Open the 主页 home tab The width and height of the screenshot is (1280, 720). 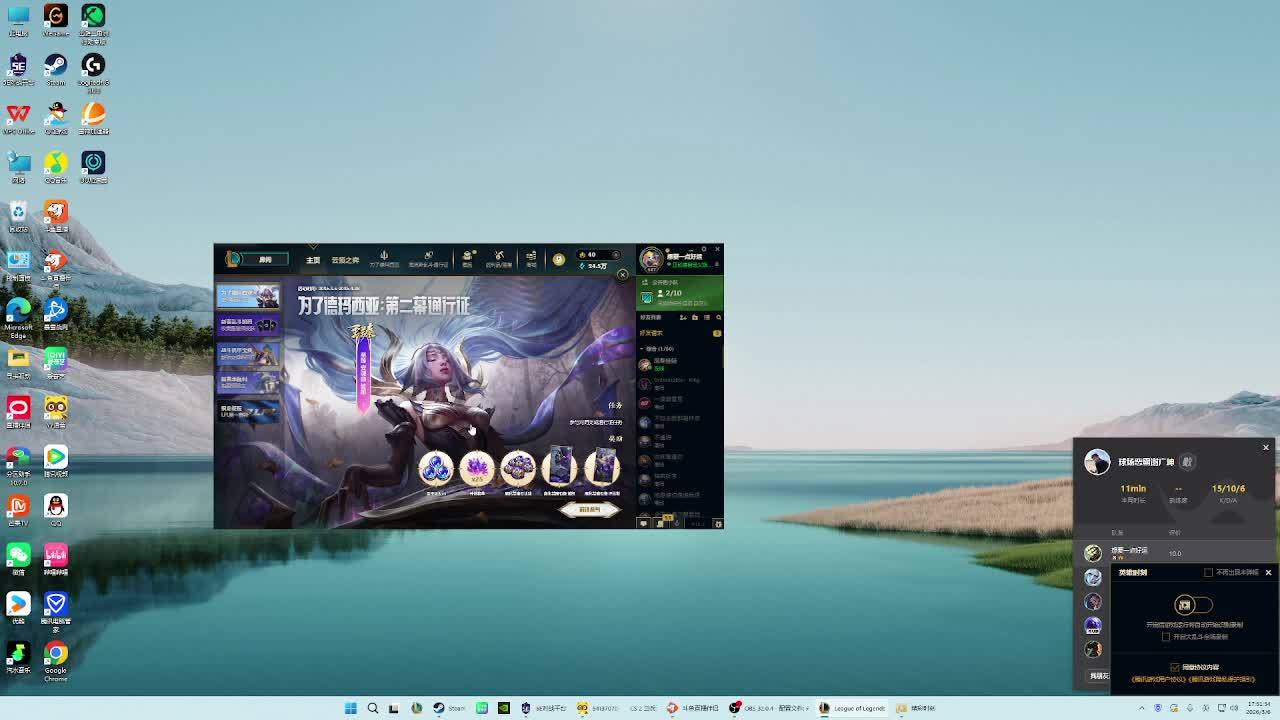(313, 260)
